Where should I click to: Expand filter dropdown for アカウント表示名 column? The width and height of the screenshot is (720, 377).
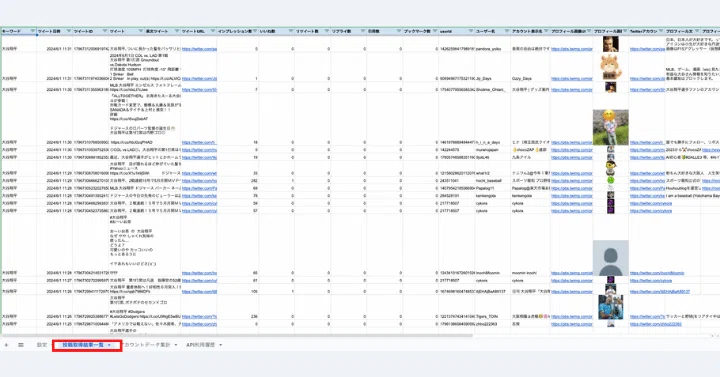[x=546, y=31]
